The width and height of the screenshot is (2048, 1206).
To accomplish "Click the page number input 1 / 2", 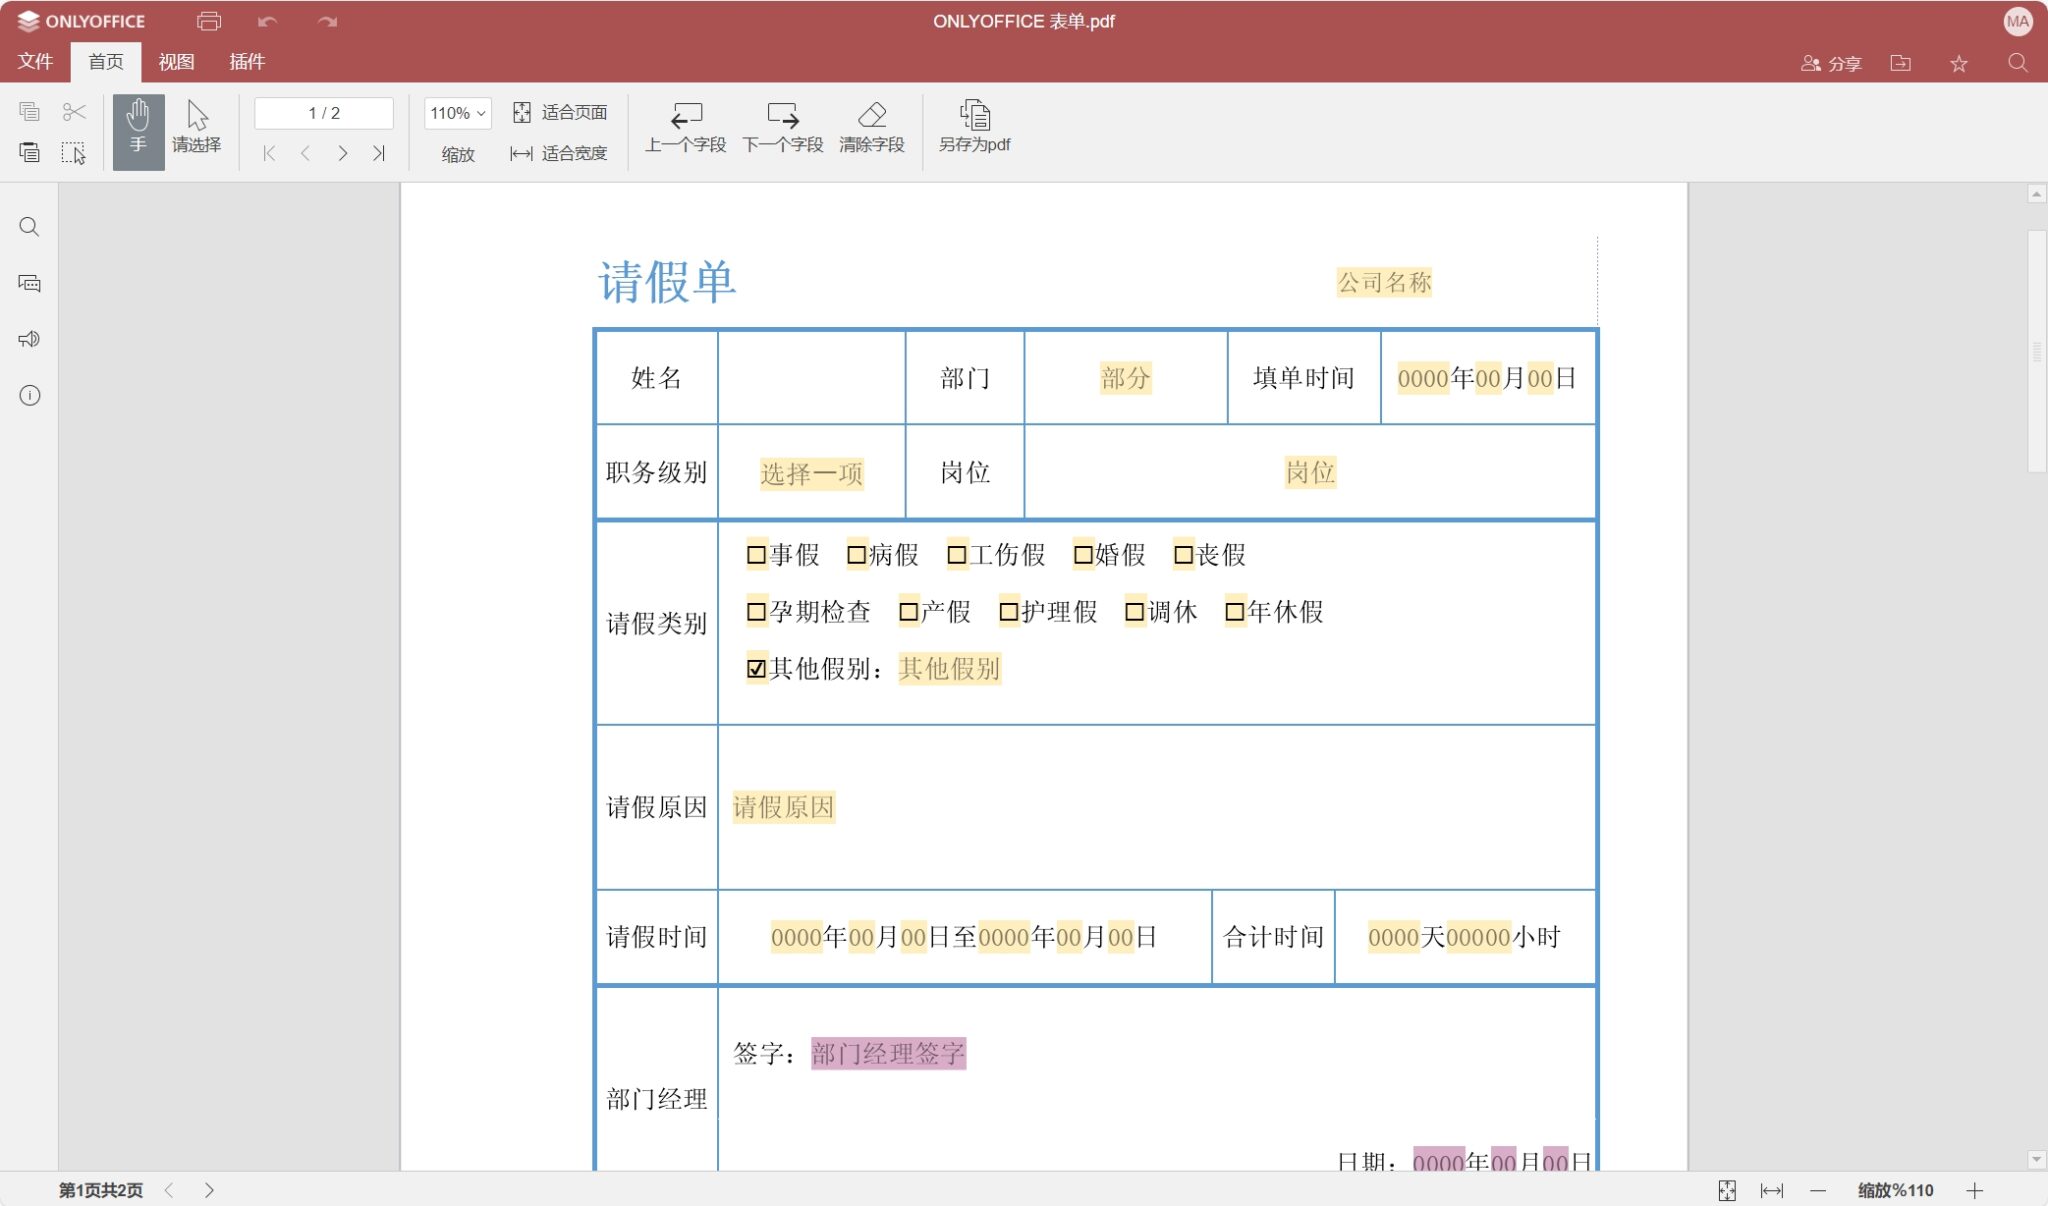I will 324,113.
